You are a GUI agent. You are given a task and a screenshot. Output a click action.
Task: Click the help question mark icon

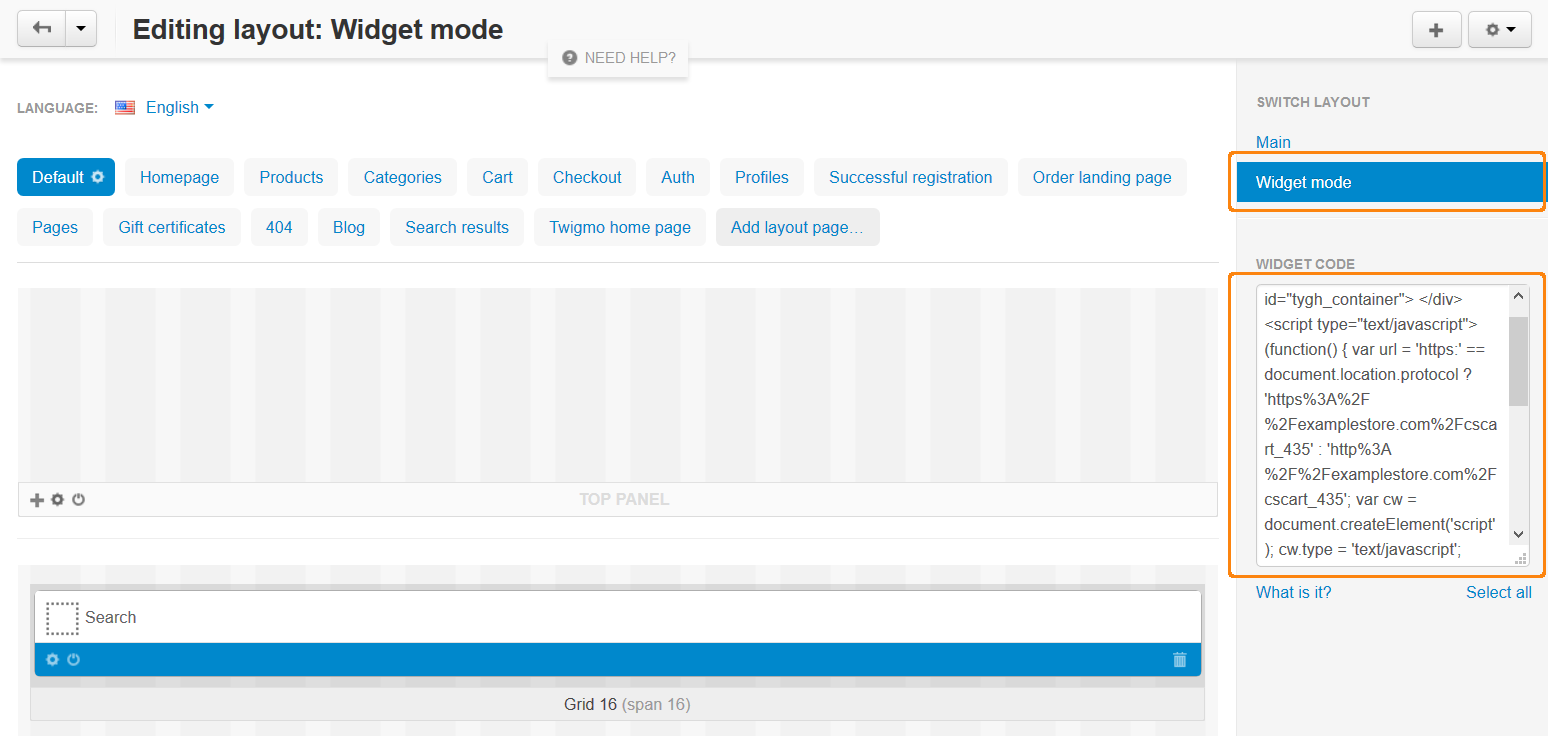(x=570, y=58)
